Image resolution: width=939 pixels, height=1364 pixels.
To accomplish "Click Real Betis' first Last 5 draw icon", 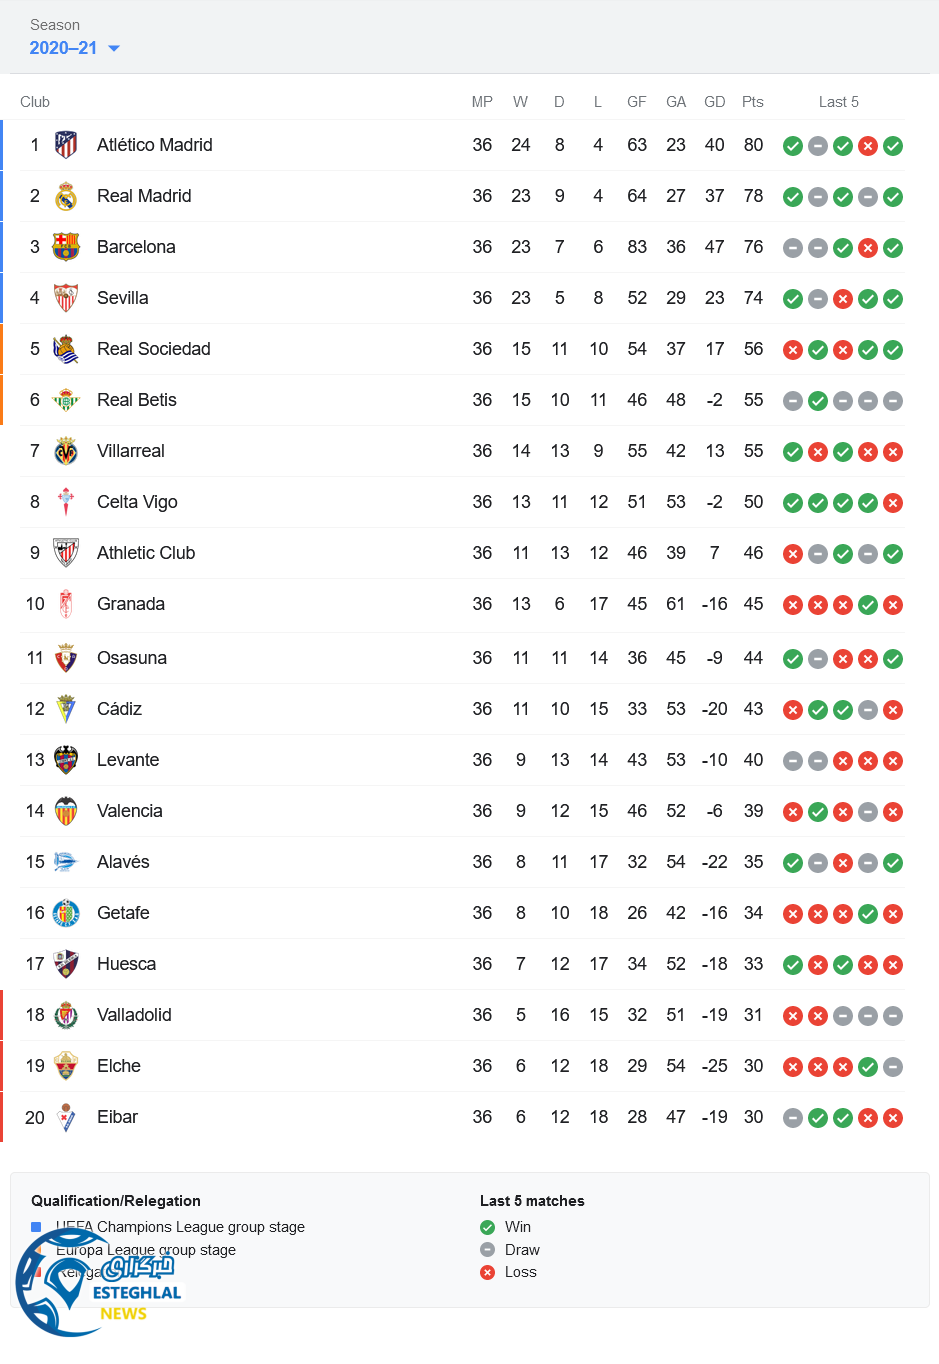I will click(793, 401).
